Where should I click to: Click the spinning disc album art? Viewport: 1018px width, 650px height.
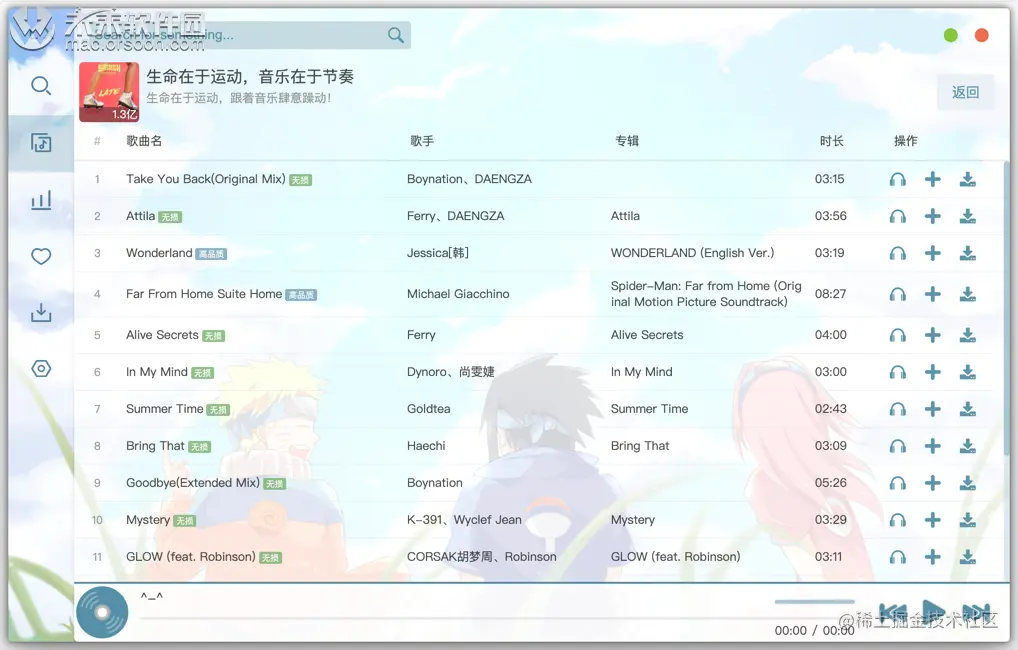click(x=102, y=612)
